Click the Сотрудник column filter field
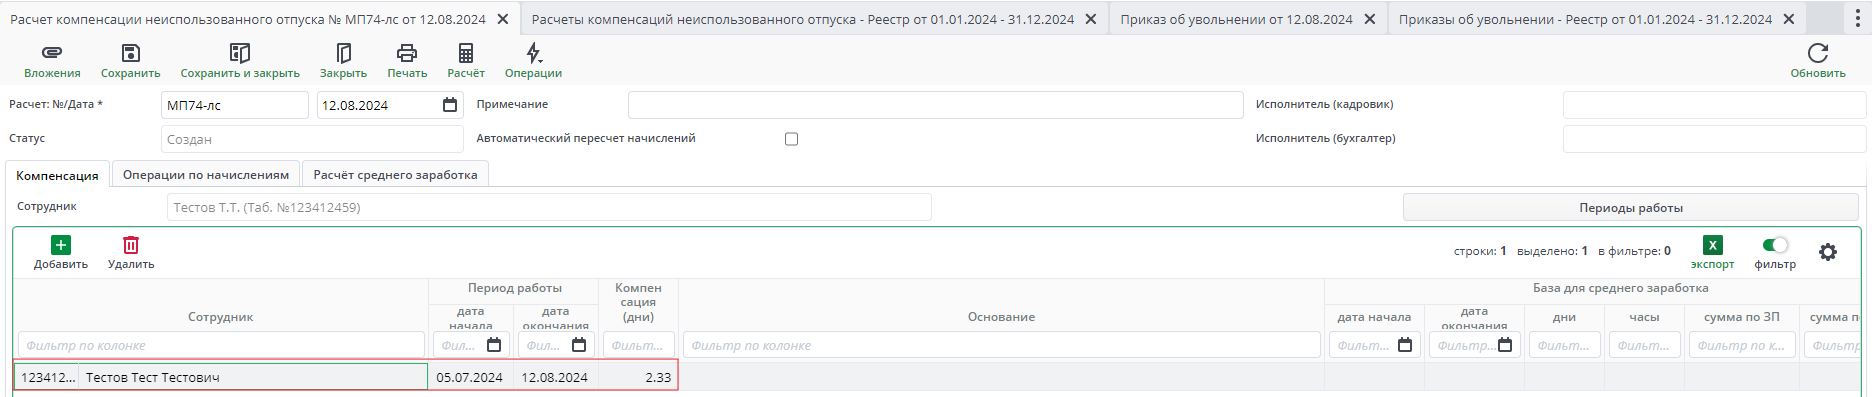1872x397 pixels. pos(221,345)
